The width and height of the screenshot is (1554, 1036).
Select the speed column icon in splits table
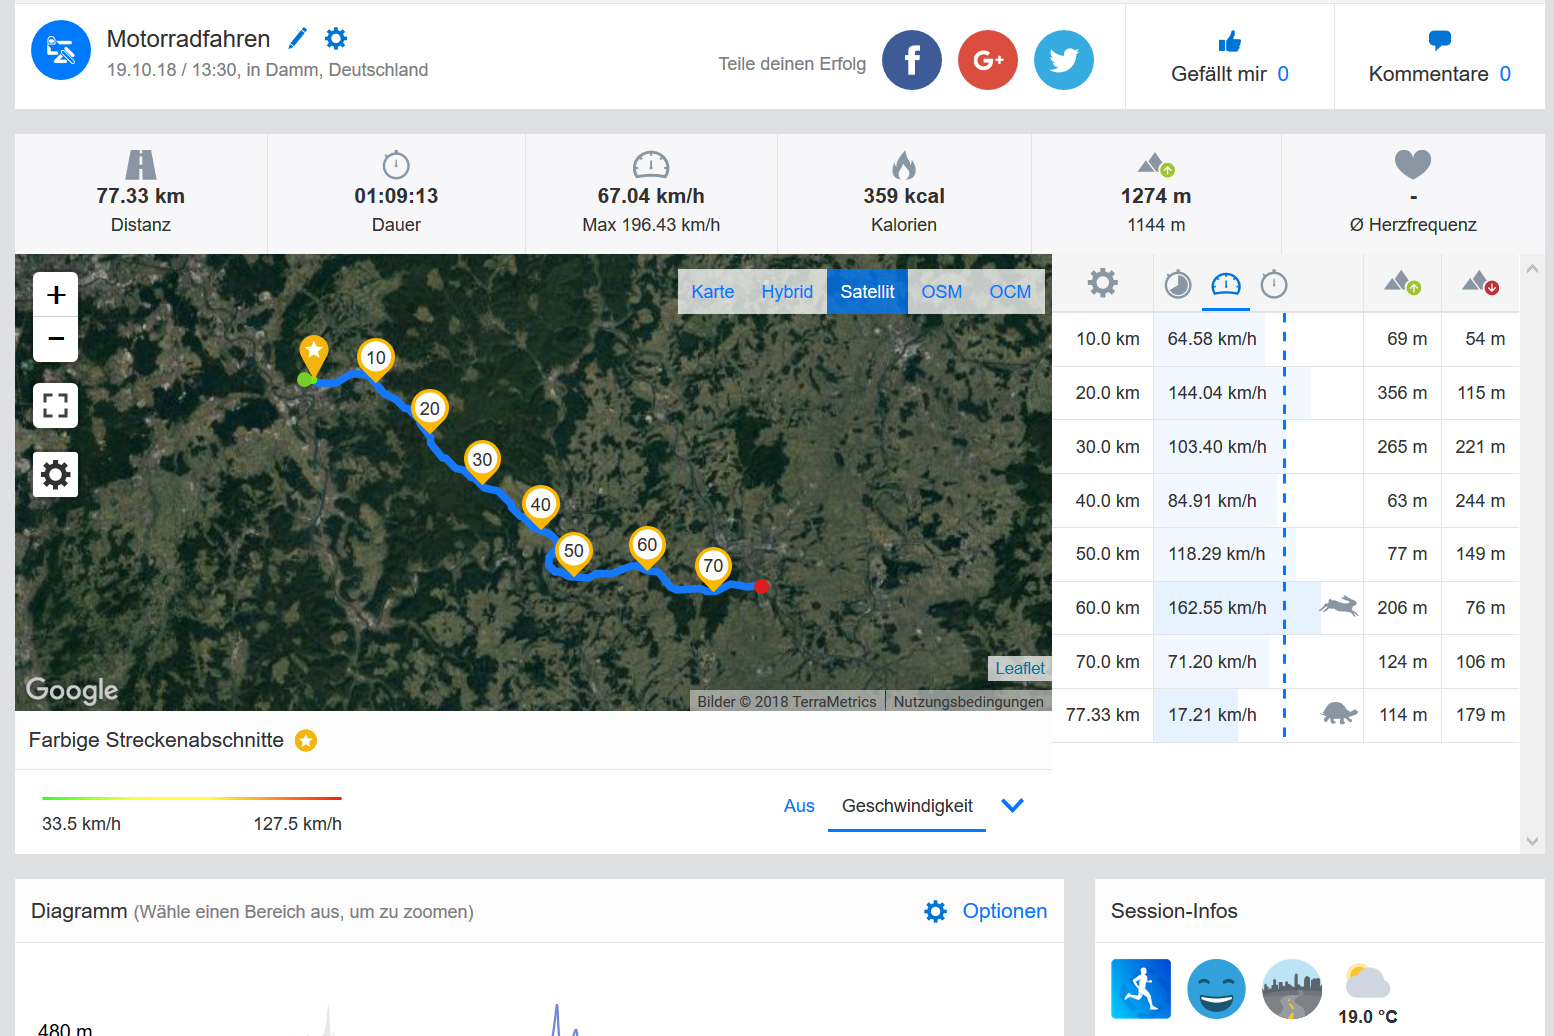[x=1225, y=285]
